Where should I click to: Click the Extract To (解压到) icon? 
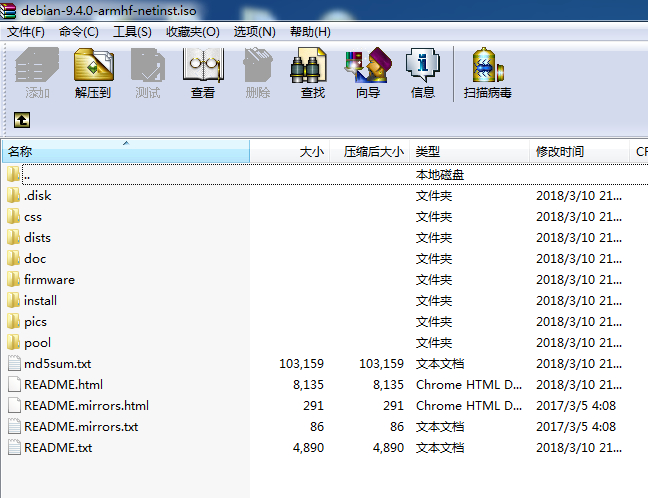click(93, 65)
